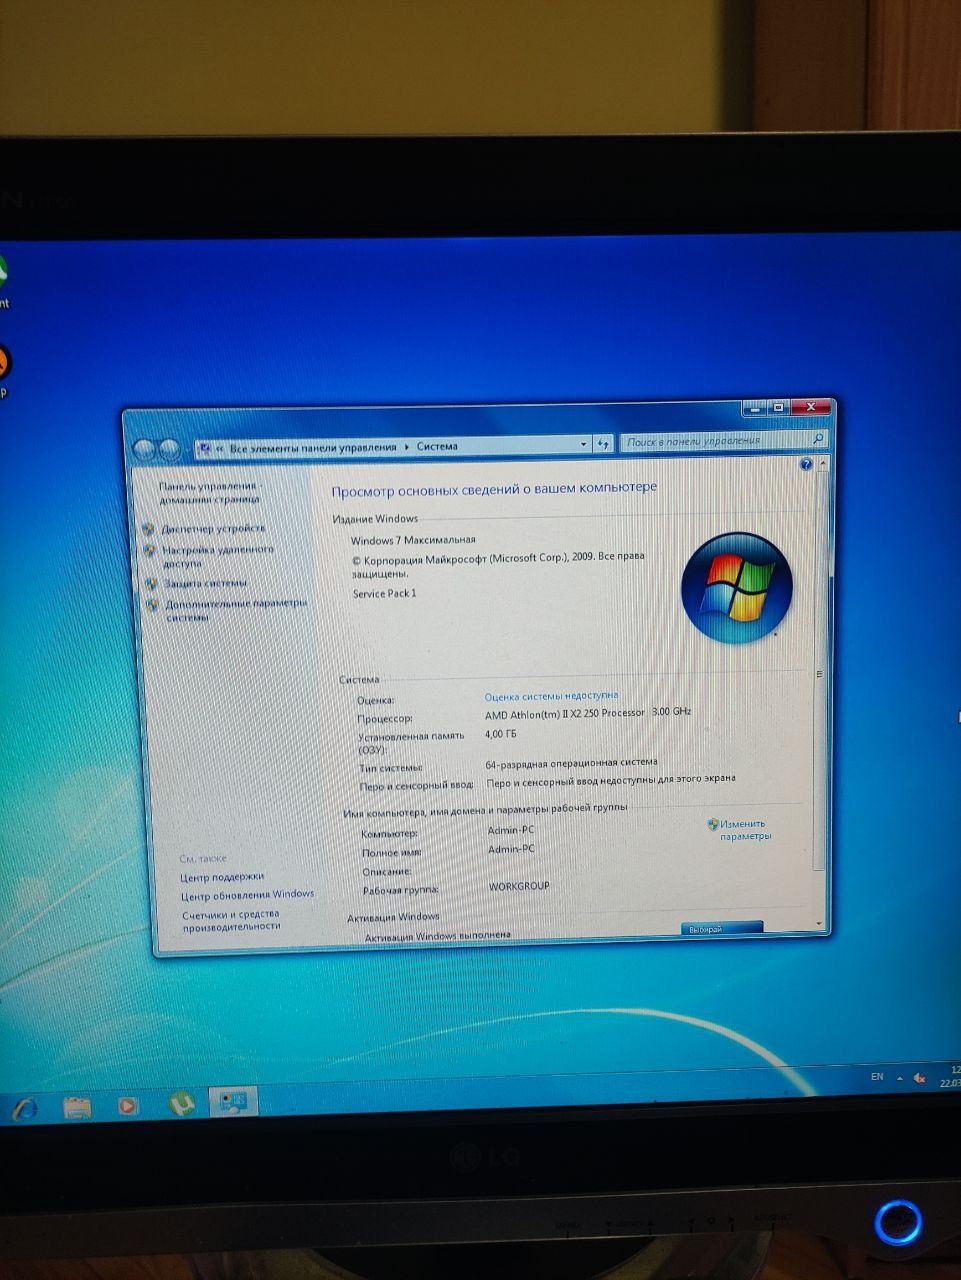Open the uTorrent taskbar icon

tap(180, 1103)
